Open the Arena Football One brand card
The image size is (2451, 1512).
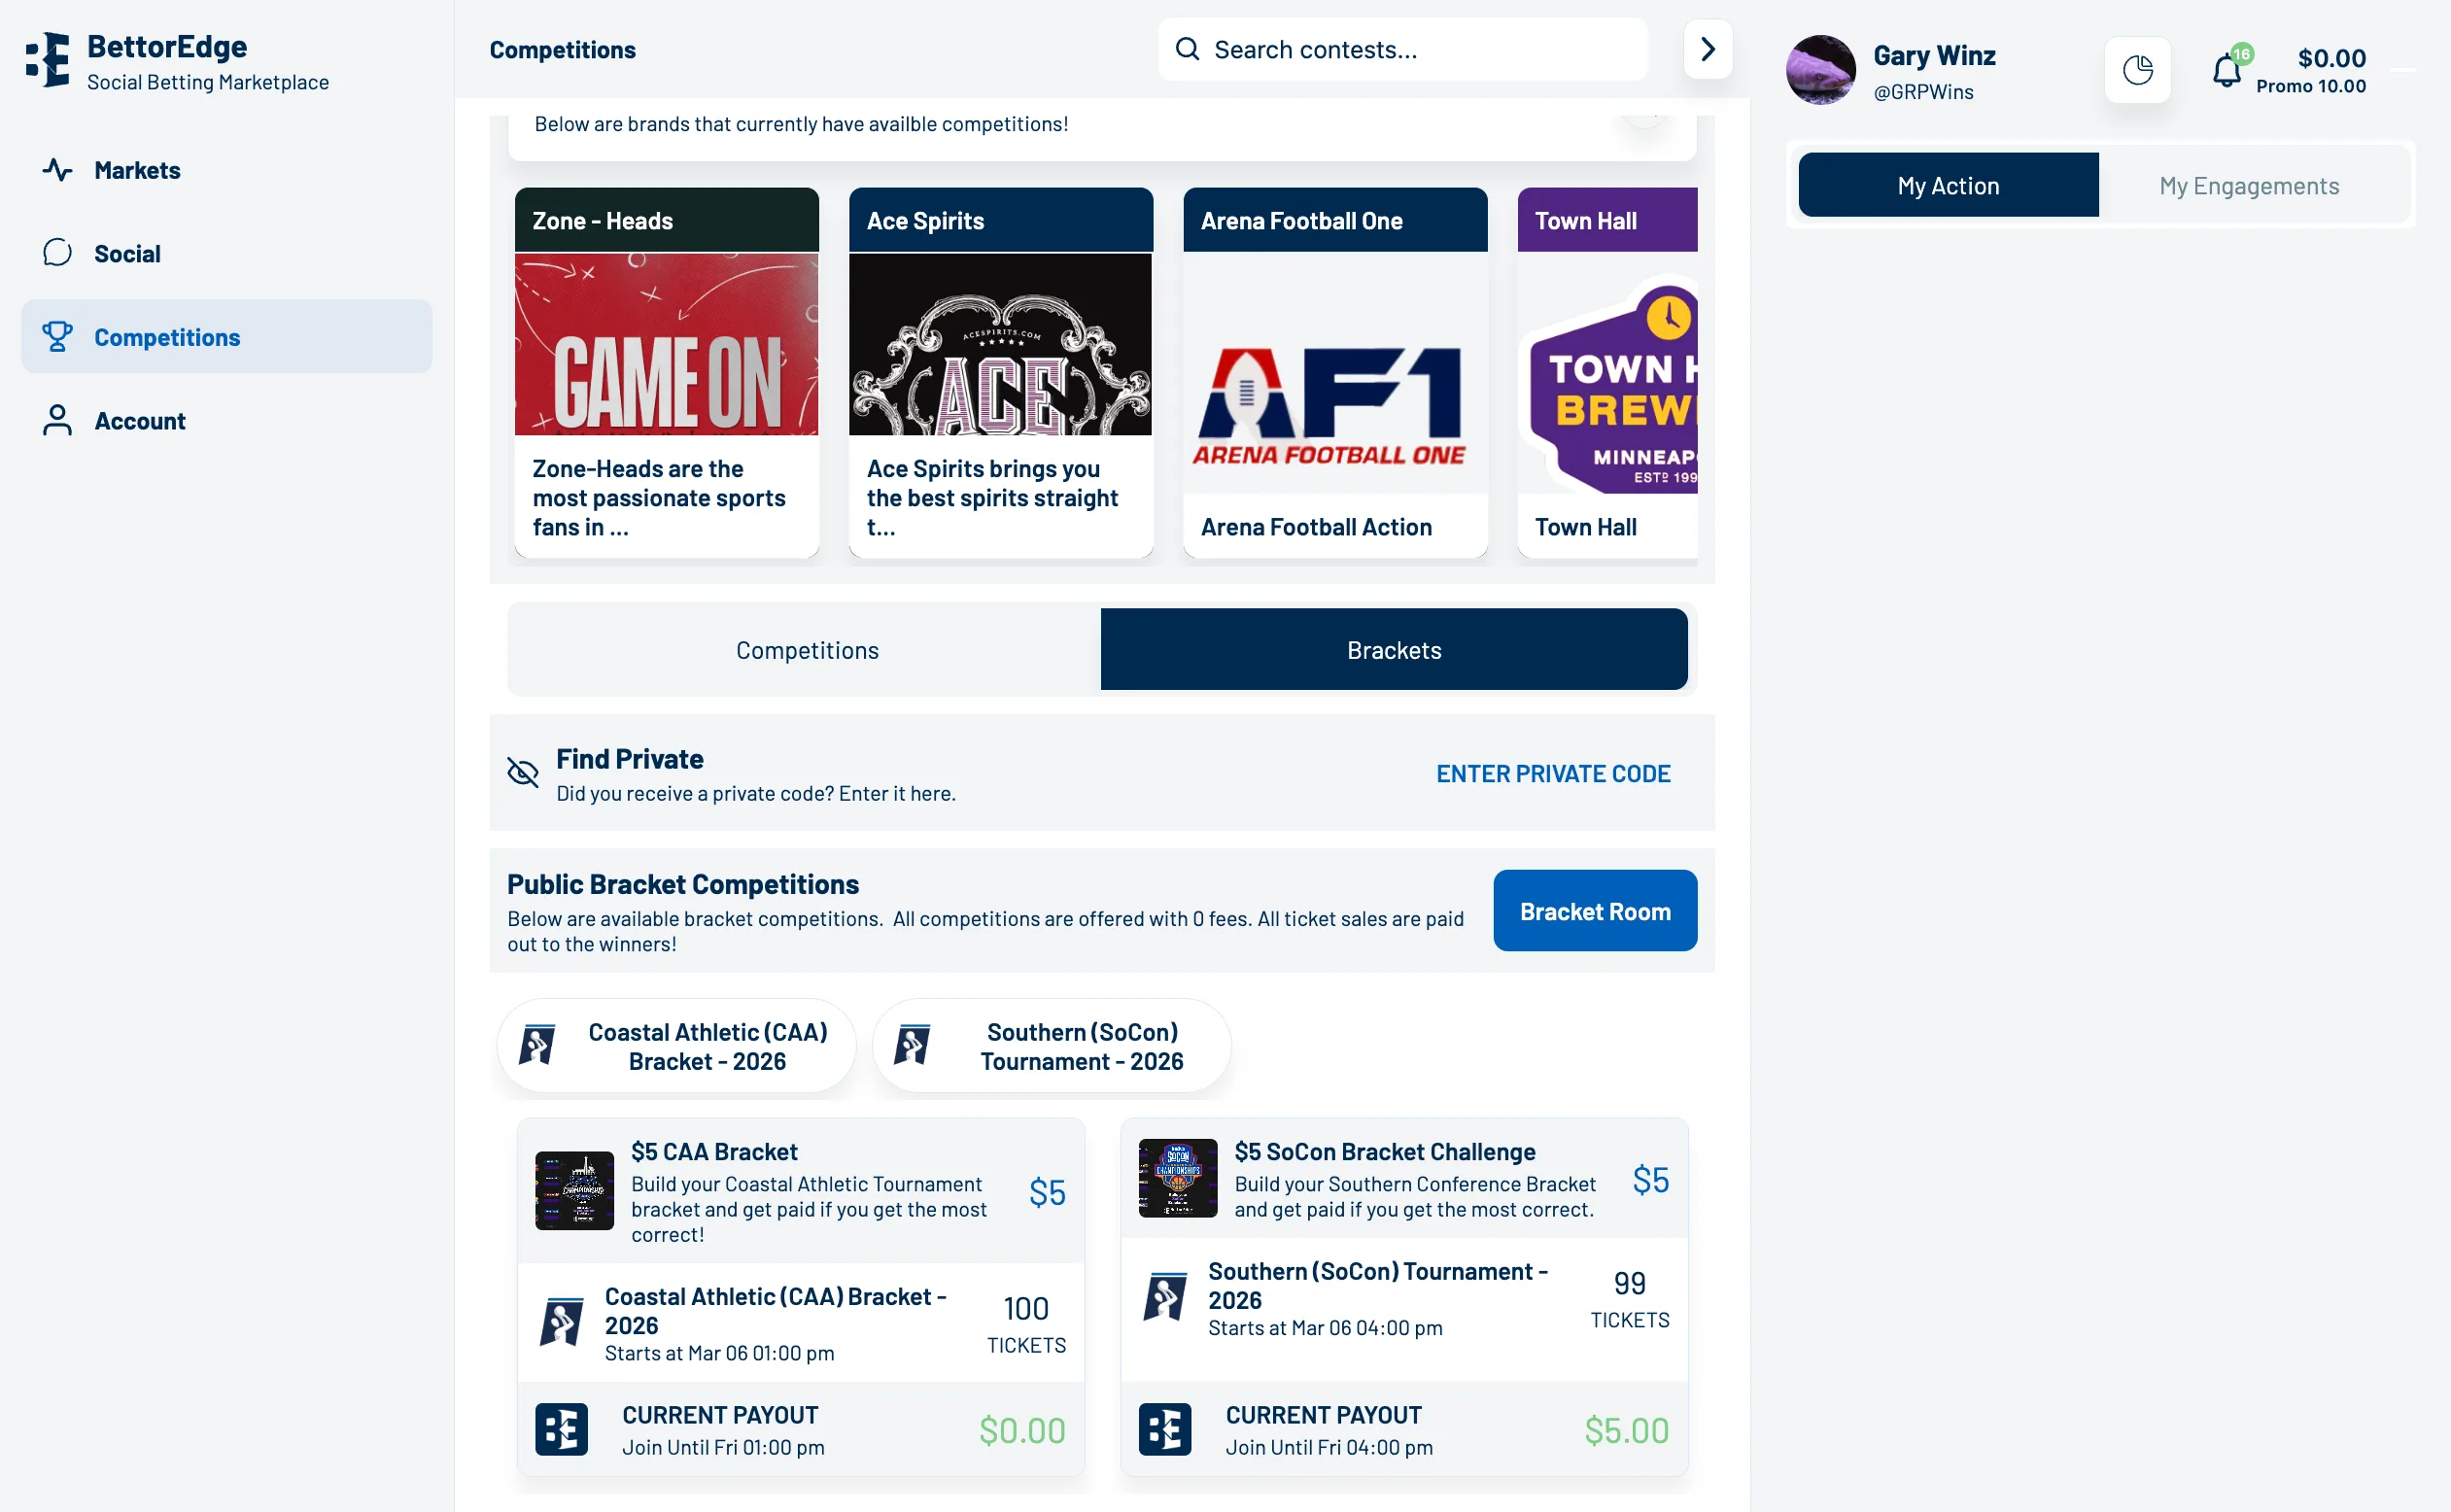click(x=1335, y=372)
